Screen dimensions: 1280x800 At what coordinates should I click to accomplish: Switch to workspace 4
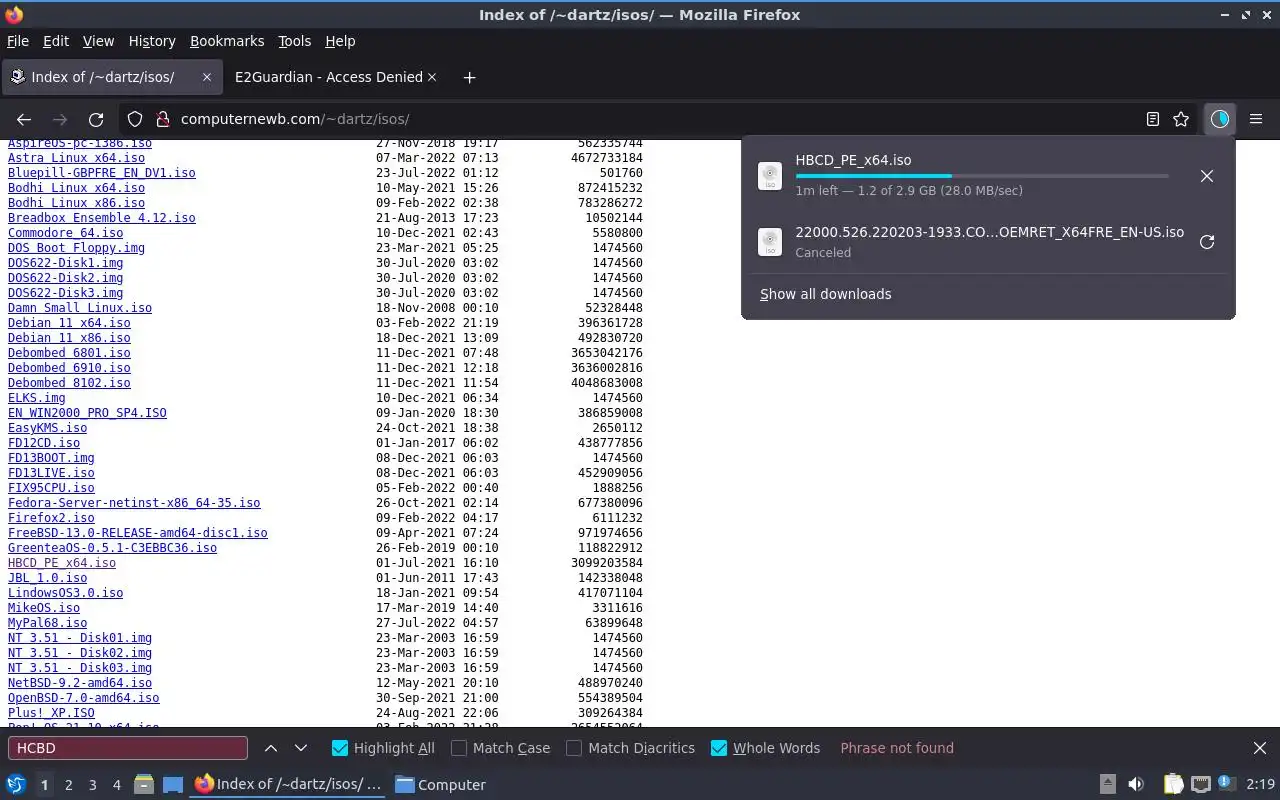coord(116,785)
